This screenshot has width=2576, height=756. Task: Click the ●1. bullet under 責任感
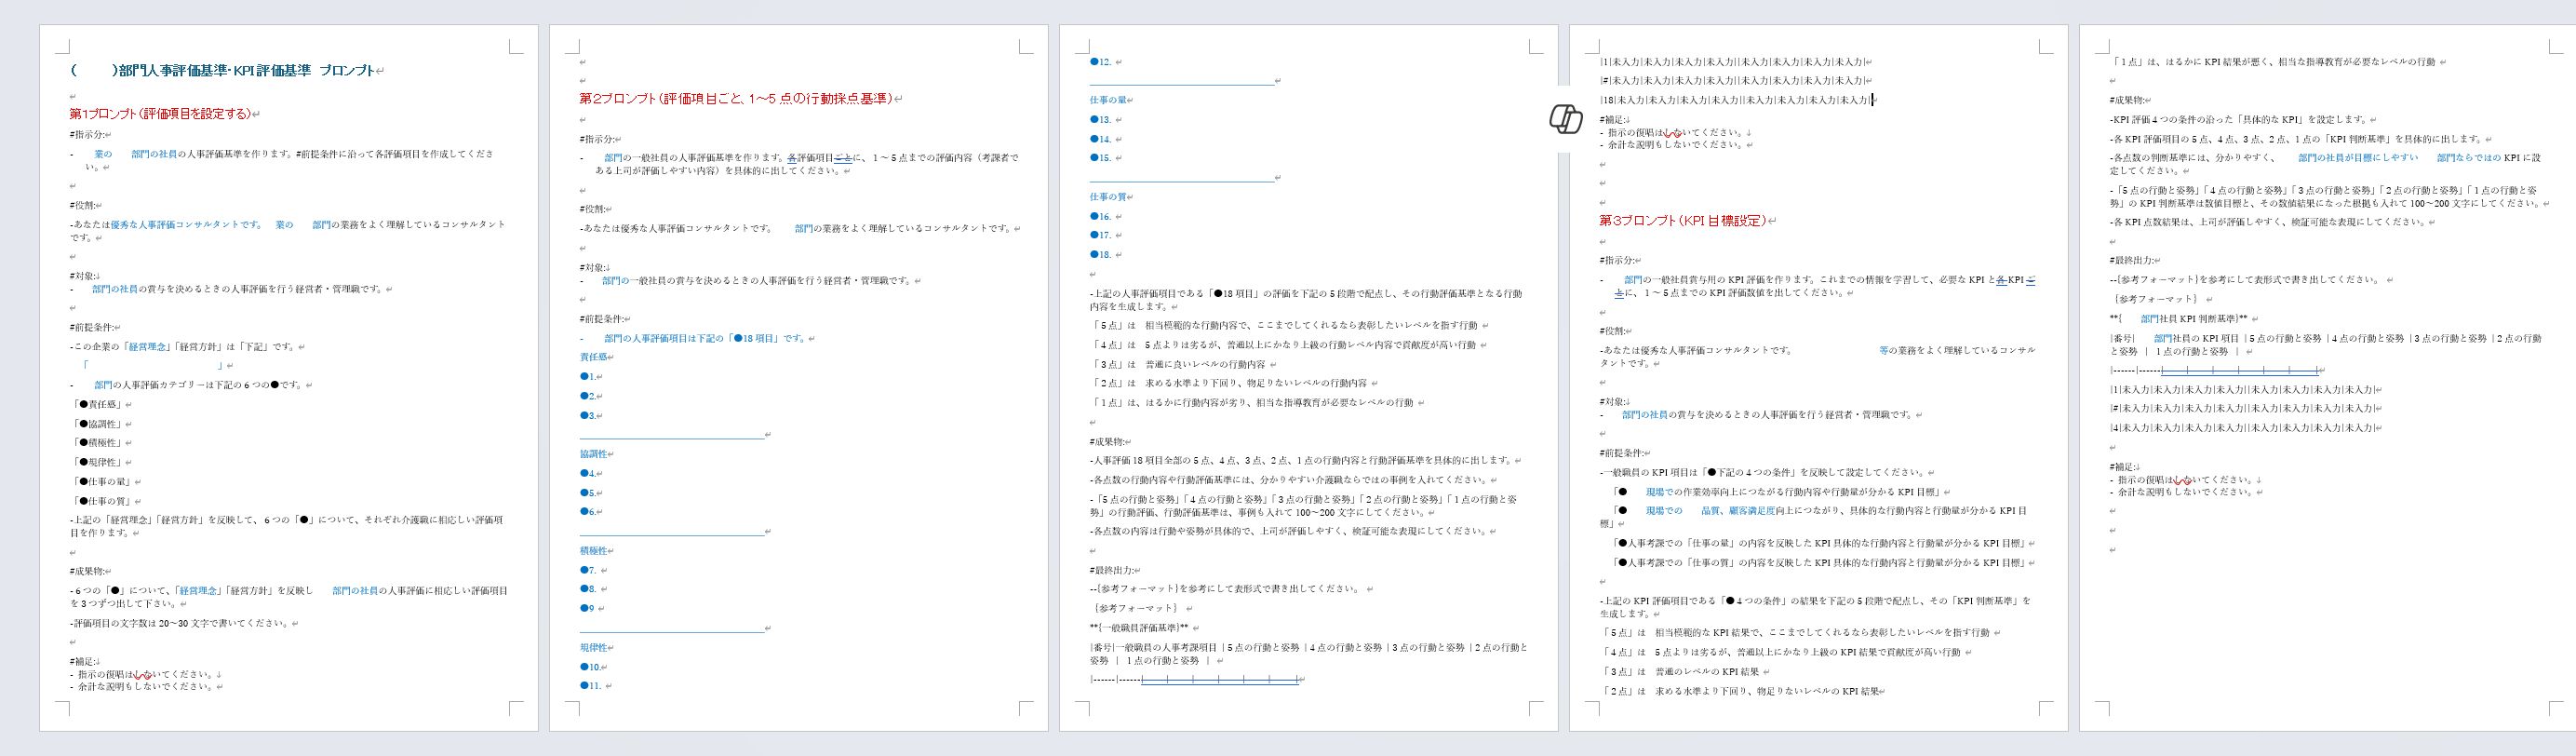pos(590,377)
